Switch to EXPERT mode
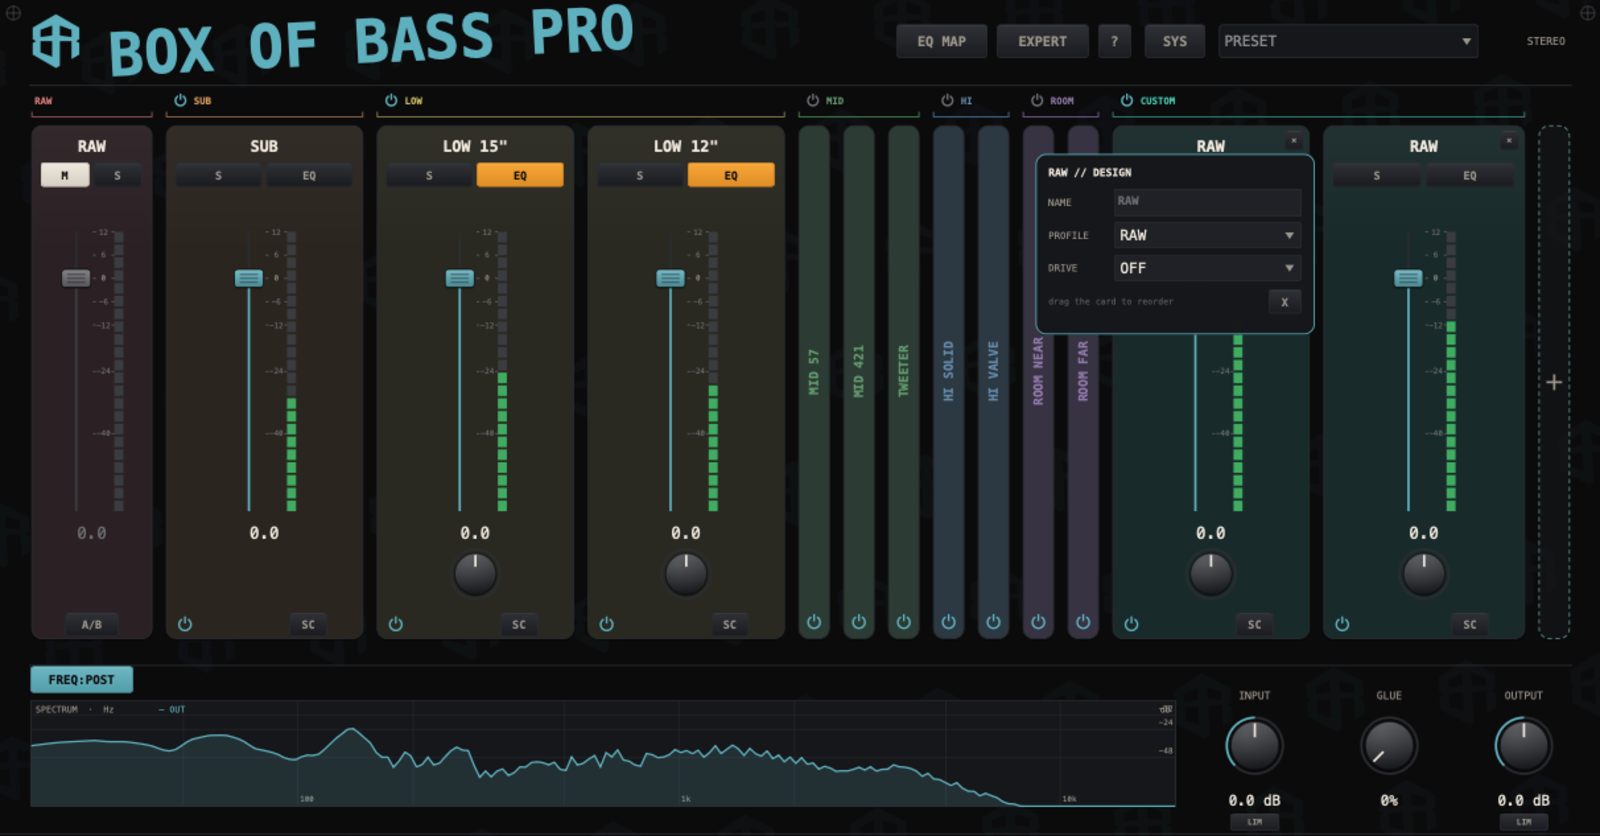This screenshot has height=836, width=1600. [1042, 41]
